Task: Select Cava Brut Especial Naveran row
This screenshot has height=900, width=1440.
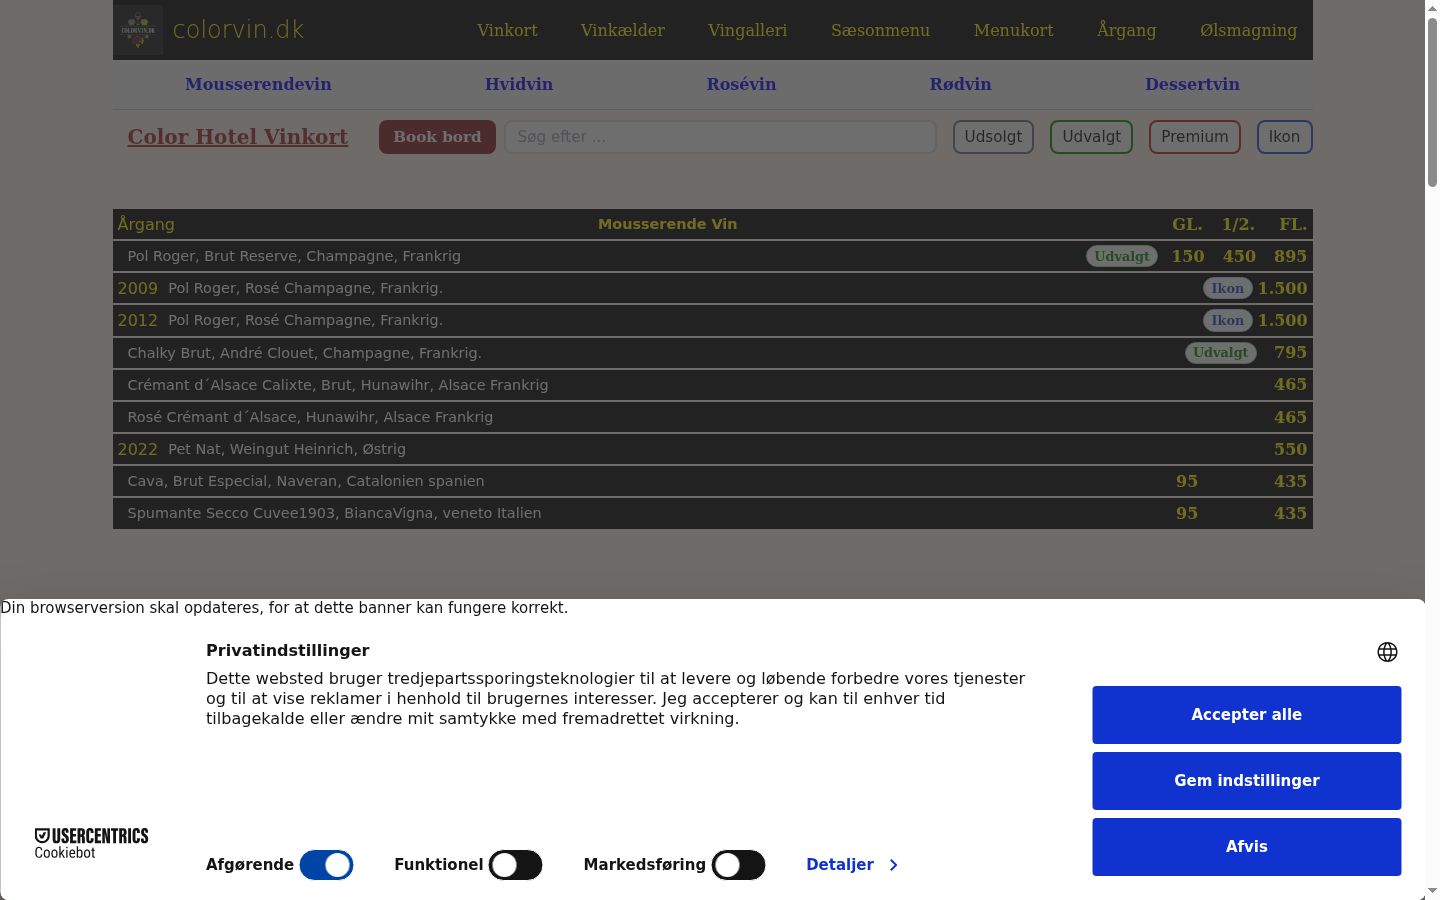Action: click(713, 481)
